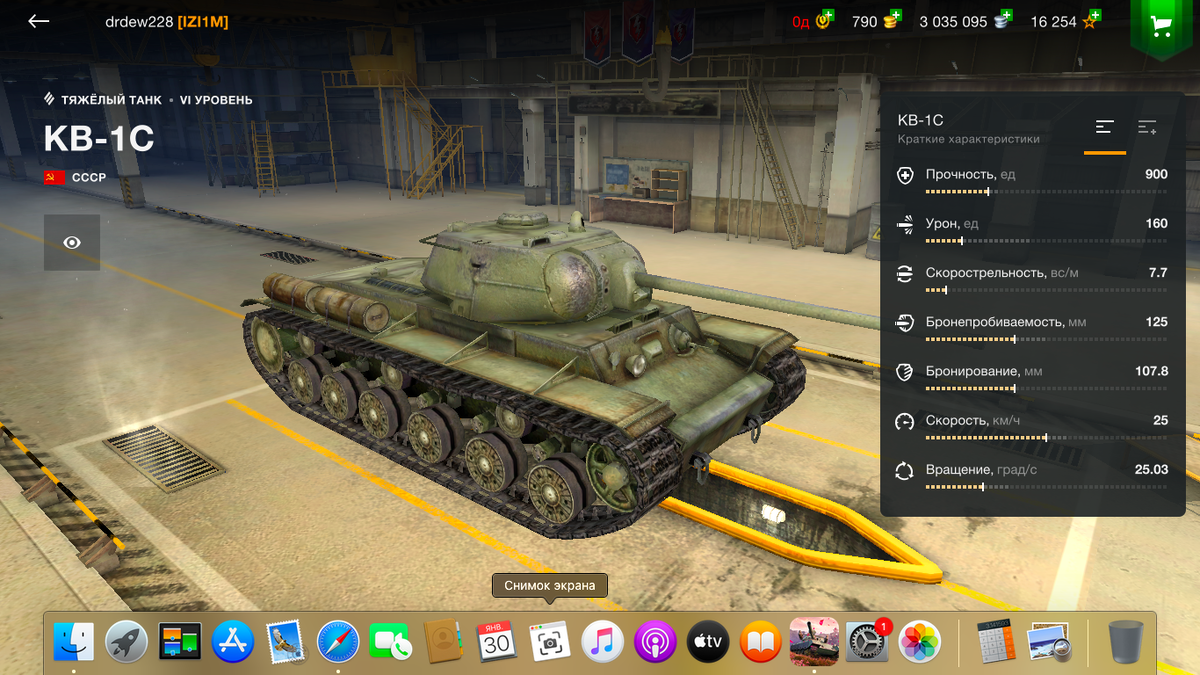
Task: Click the Краткие характеристики subtitle
Action: coord(968,139)
